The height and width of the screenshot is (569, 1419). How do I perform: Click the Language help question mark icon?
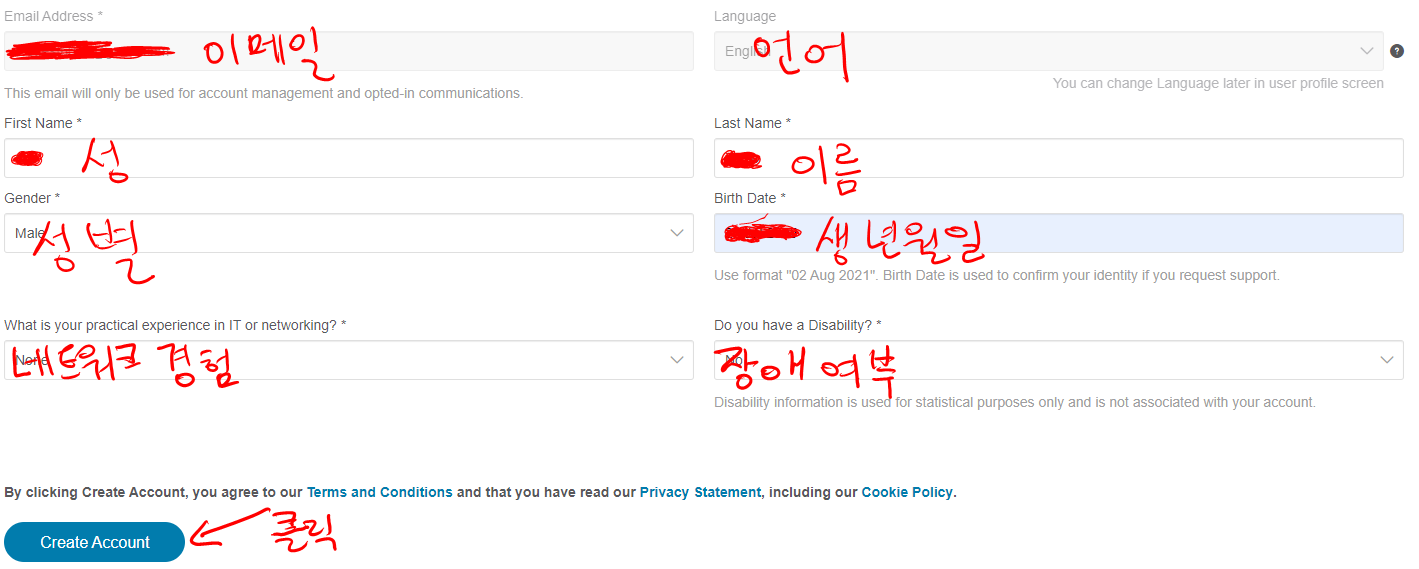pyautogui.click(x=1397, y=51)
